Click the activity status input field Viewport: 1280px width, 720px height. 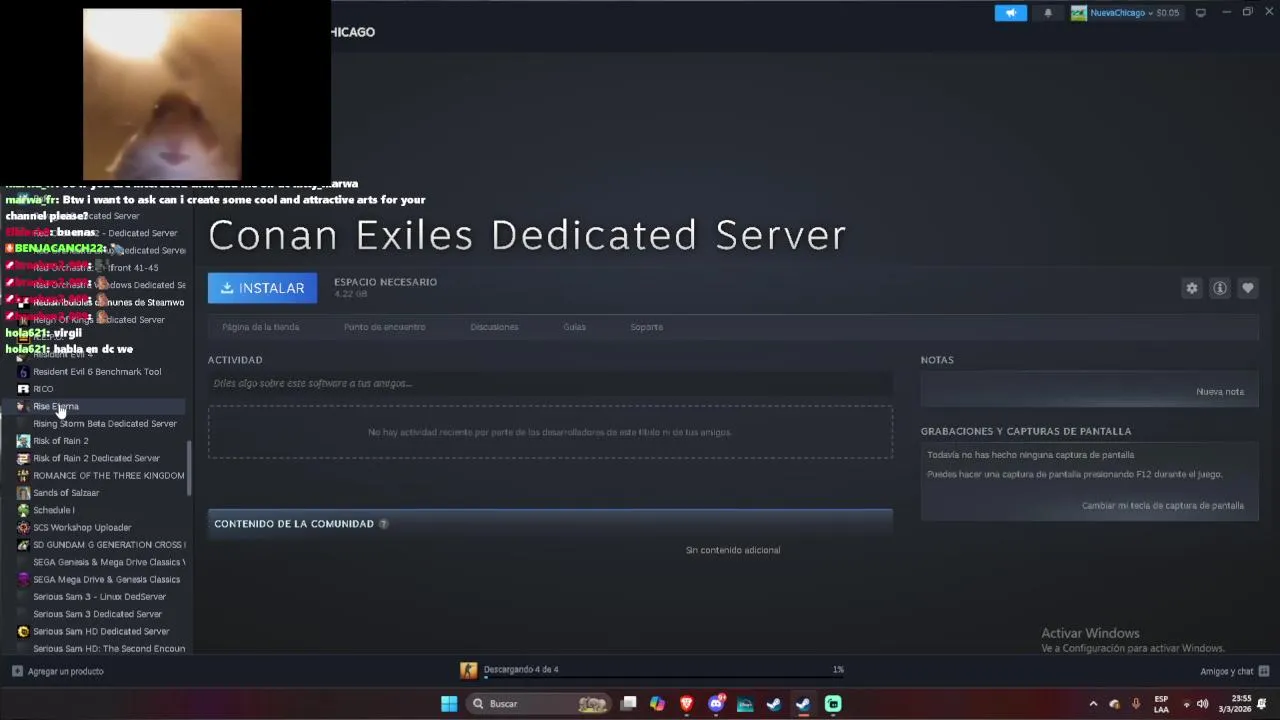(550, 383)
